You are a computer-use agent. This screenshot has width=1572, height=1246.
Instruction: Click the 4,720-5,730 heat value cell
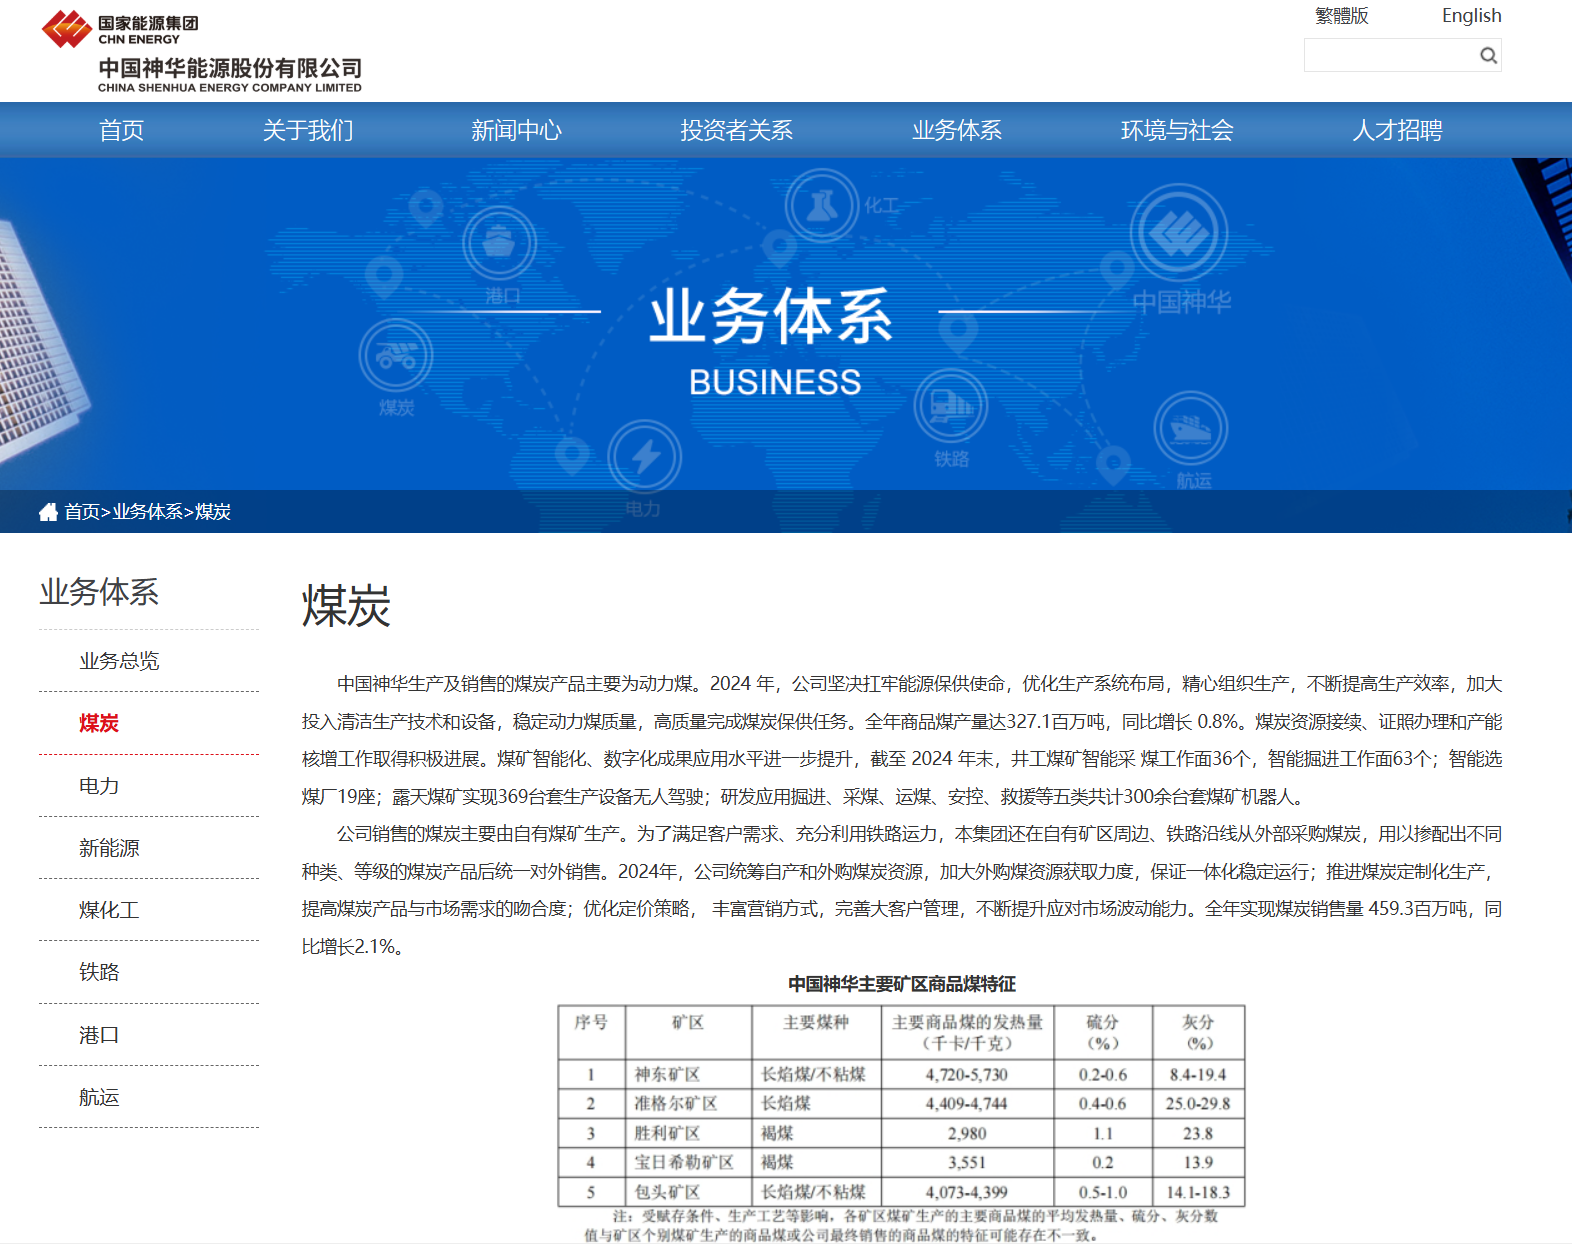966,1075
